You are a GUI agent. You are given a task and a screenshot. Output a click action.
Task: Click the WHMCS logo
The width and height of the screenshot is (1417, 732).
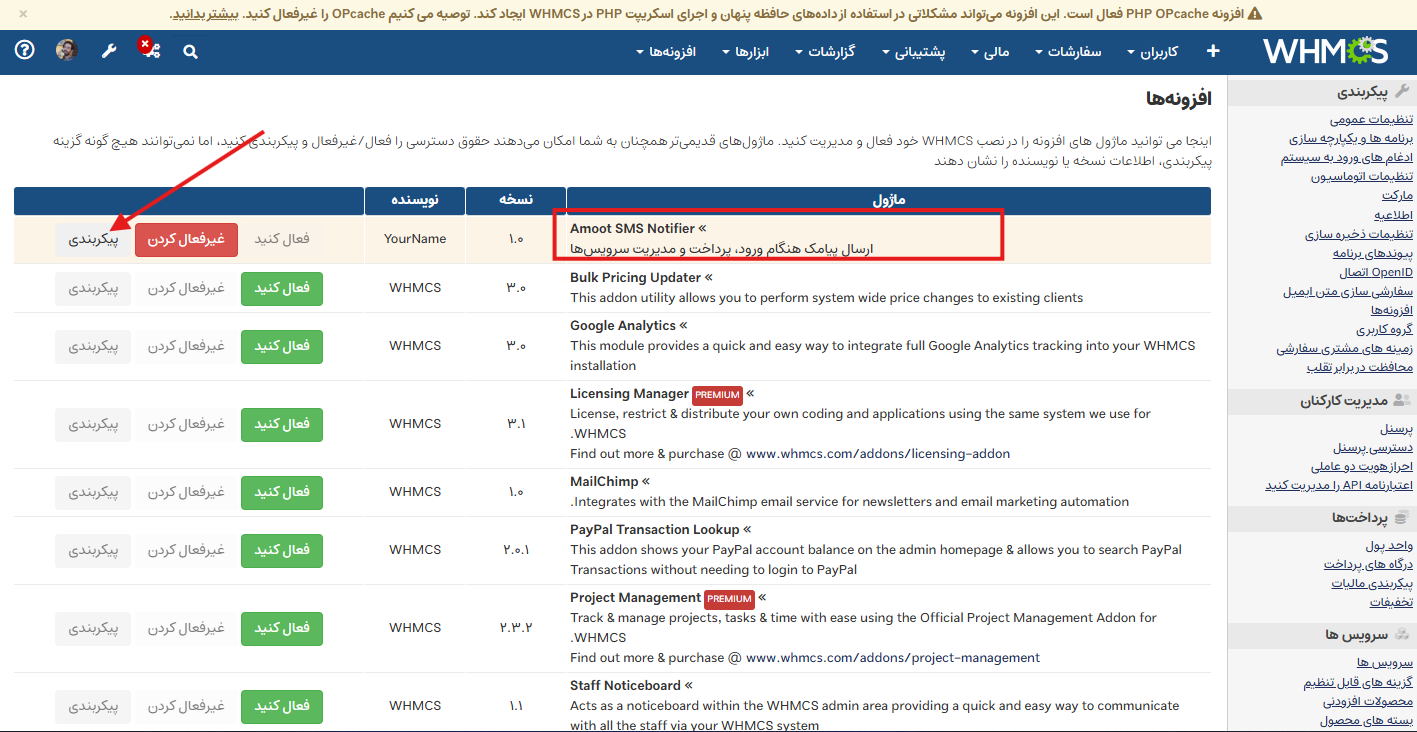tap(1324, 51)
